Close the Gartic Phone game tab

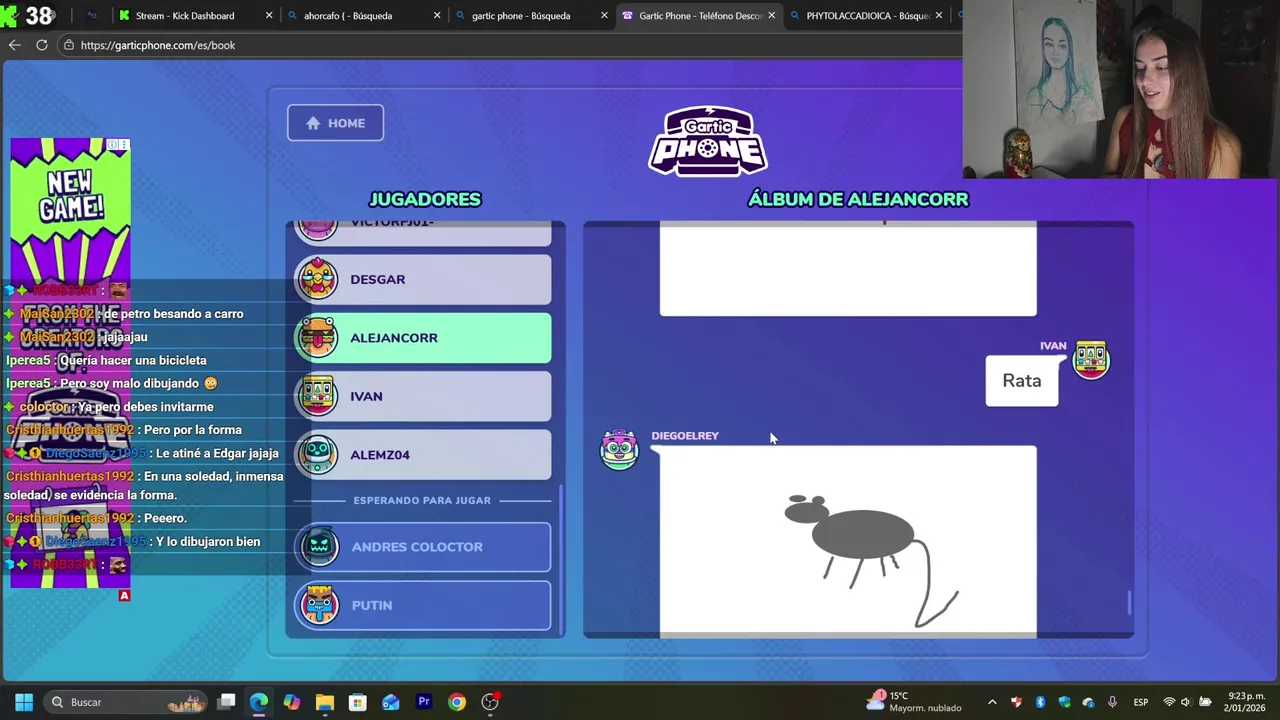pyautogui.click(x=772, y=16)
